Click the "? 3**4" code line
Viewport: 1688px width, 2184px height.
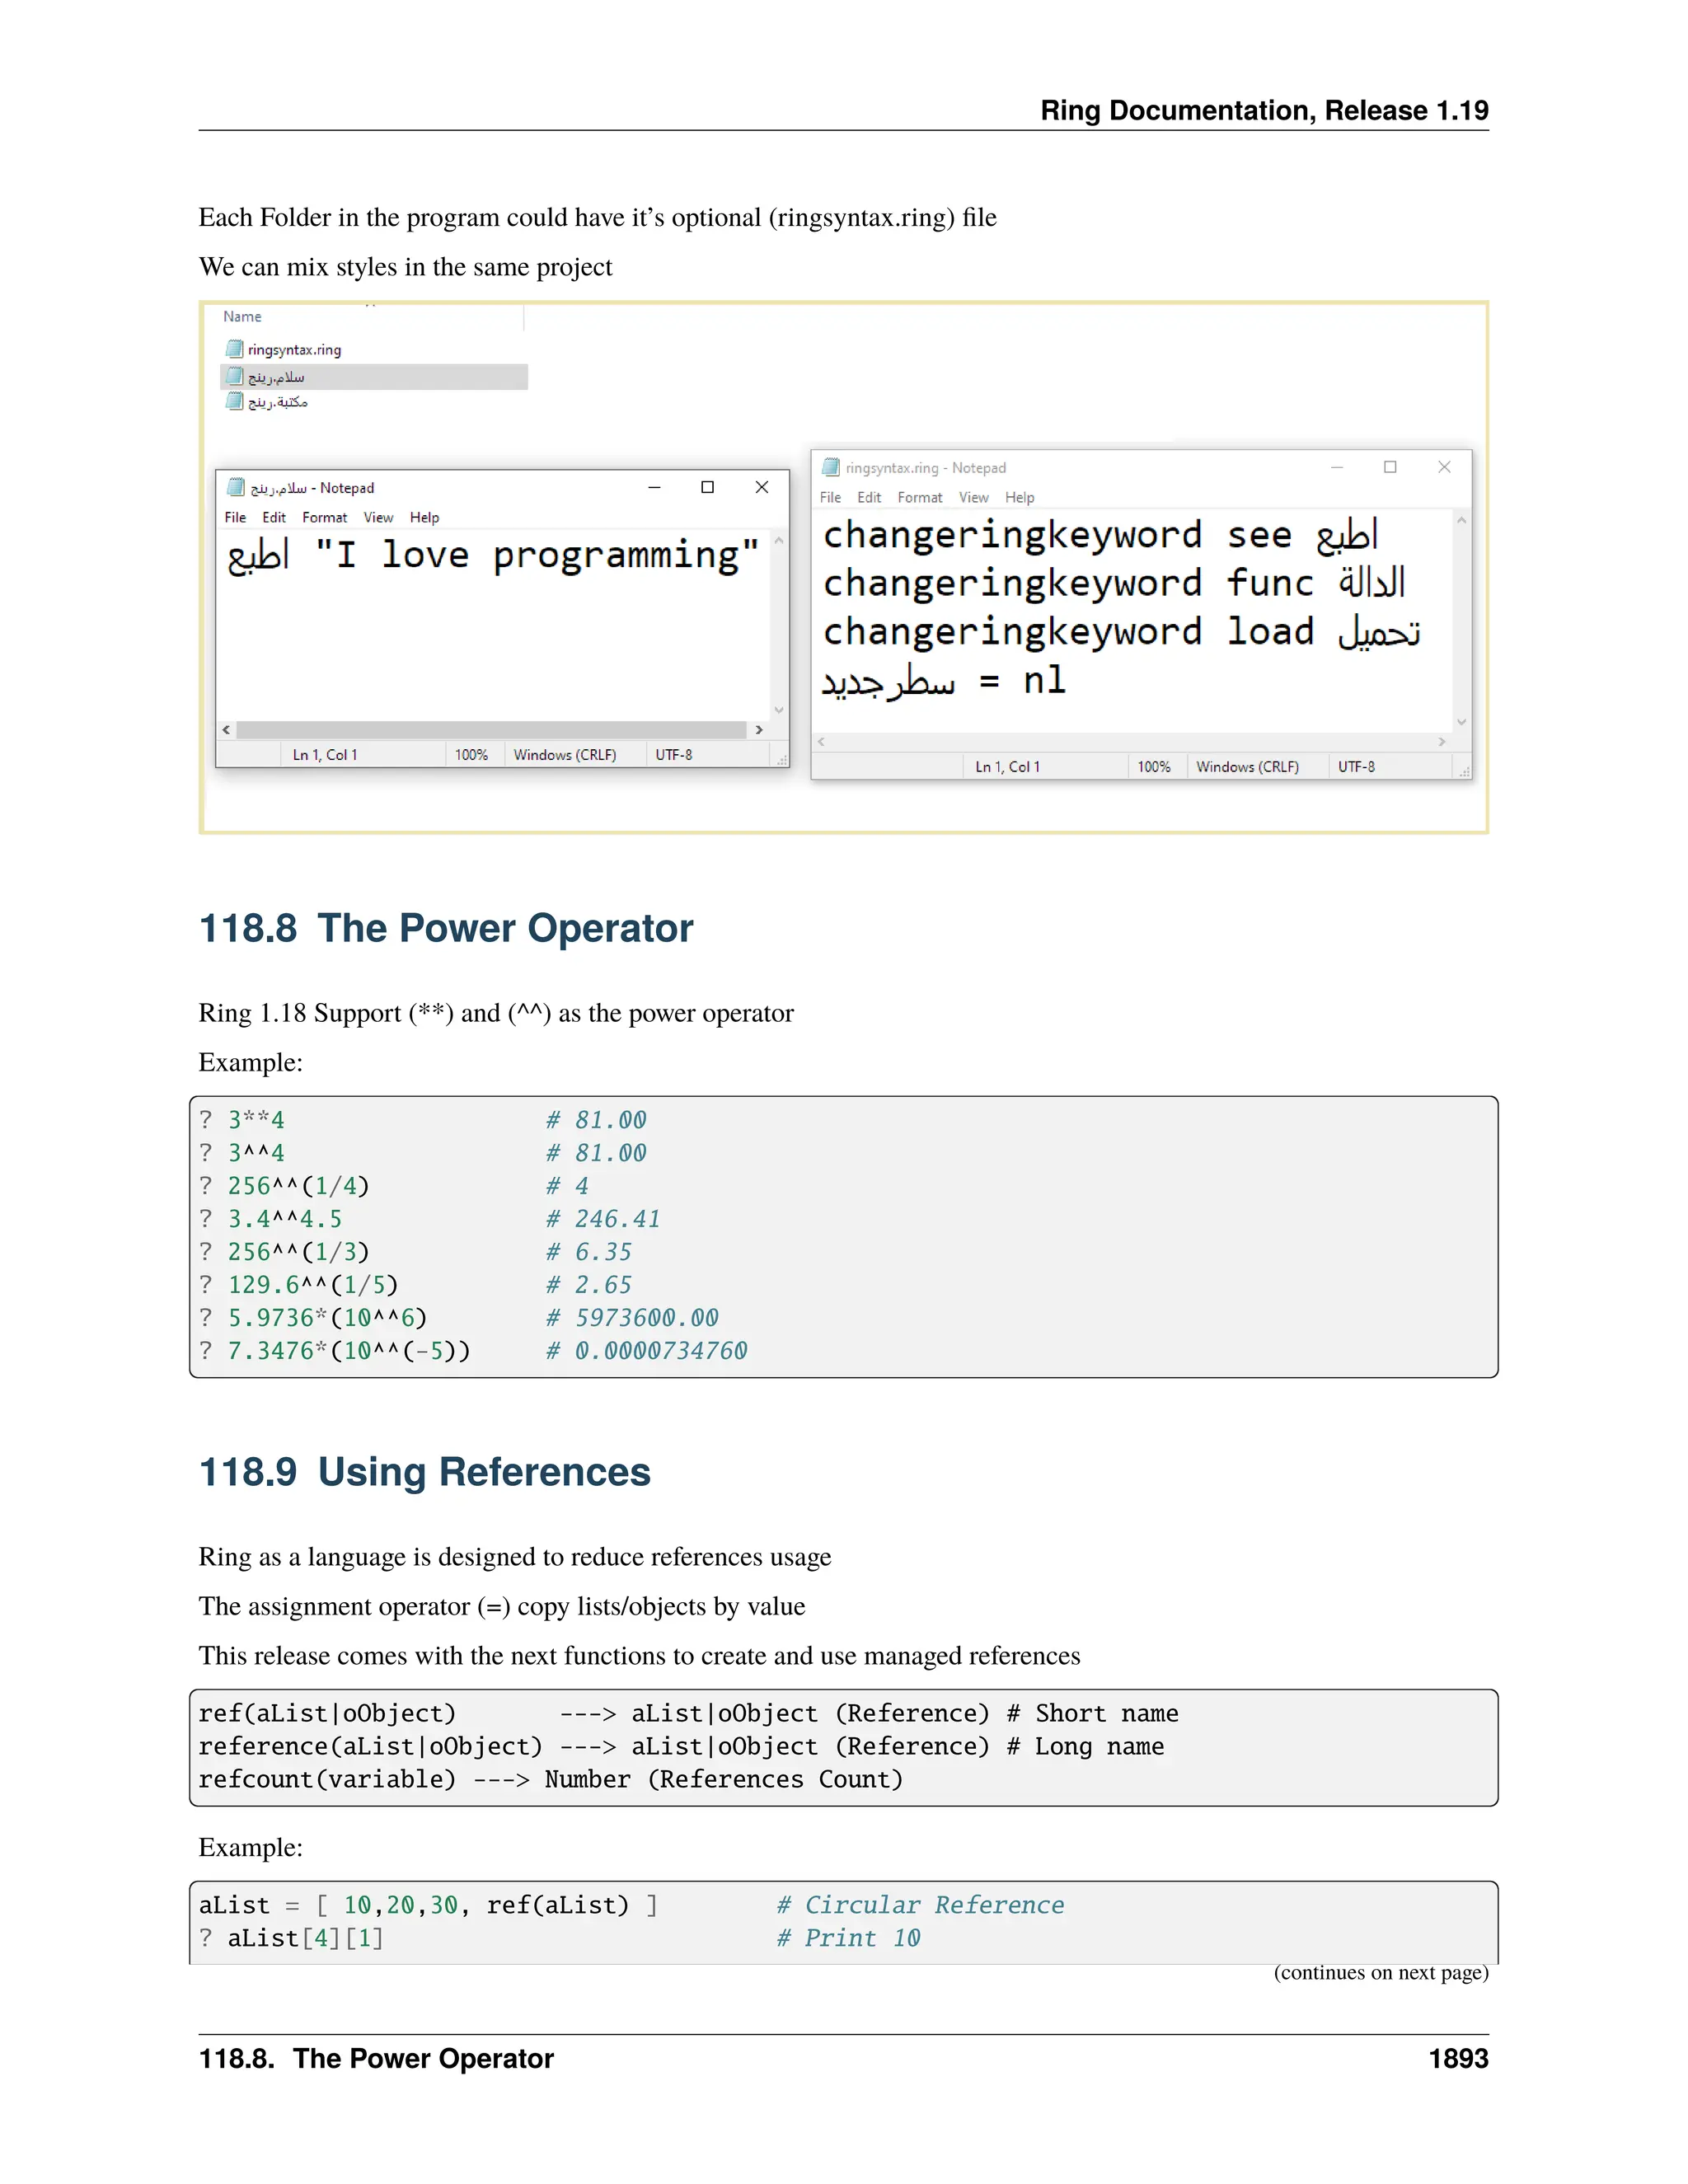[242, 1120]
